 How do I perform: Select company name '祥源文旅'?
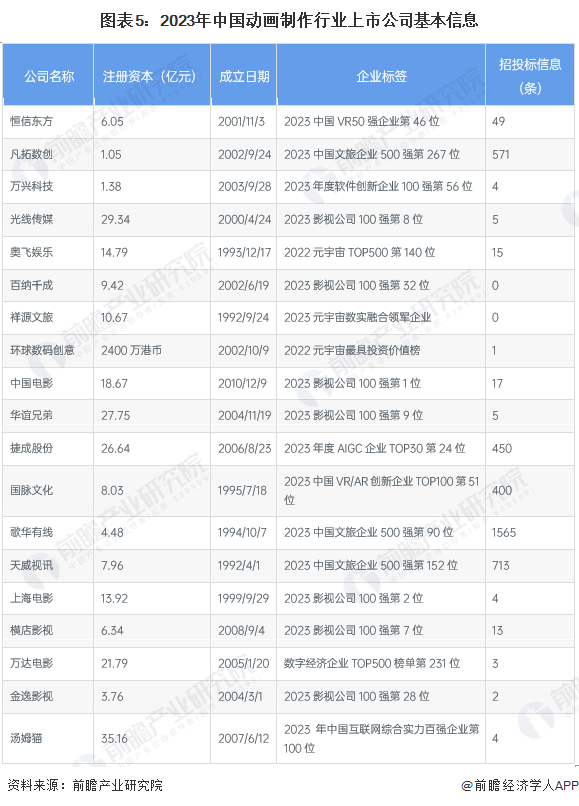click(x=31, y=317)
